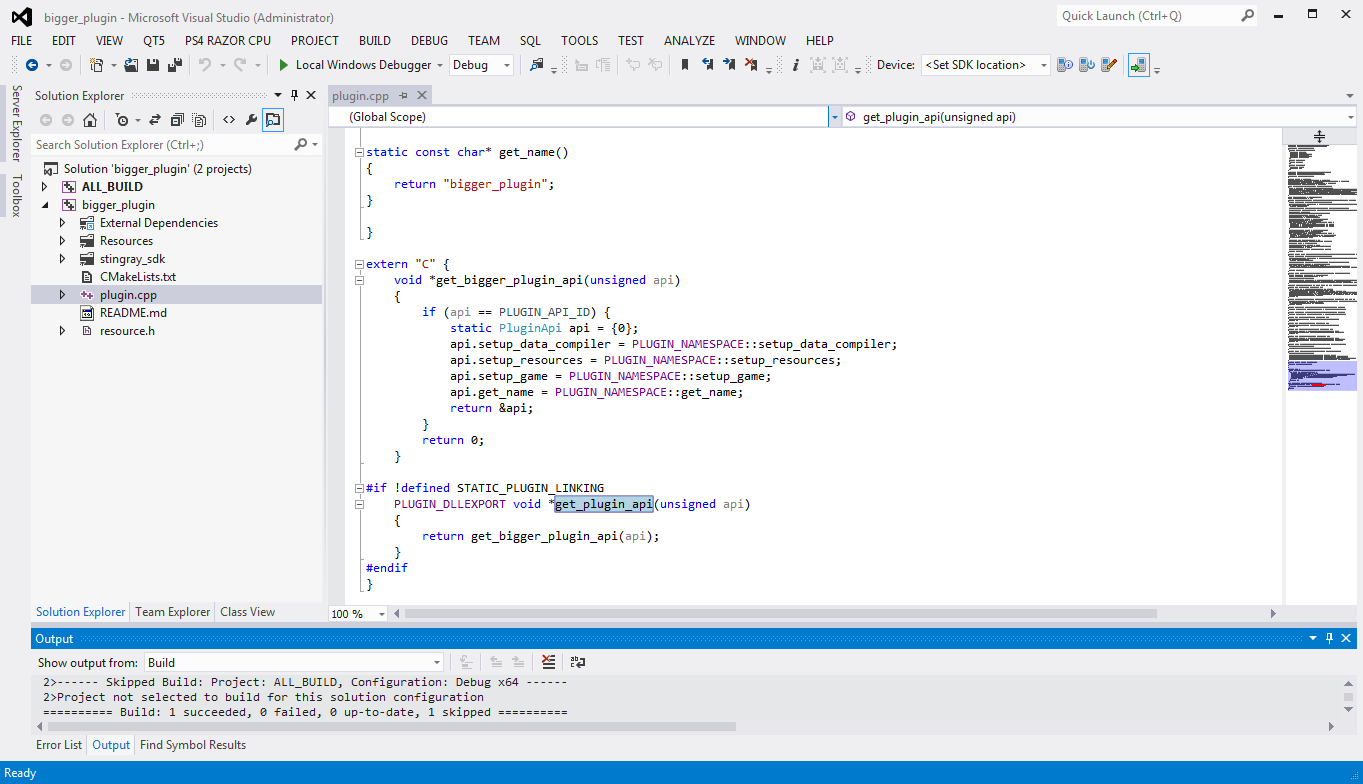The height and width of the screenshot is (784, 1363).
Task: Open the DEBUG menu
Action: [x=429, y=41]
